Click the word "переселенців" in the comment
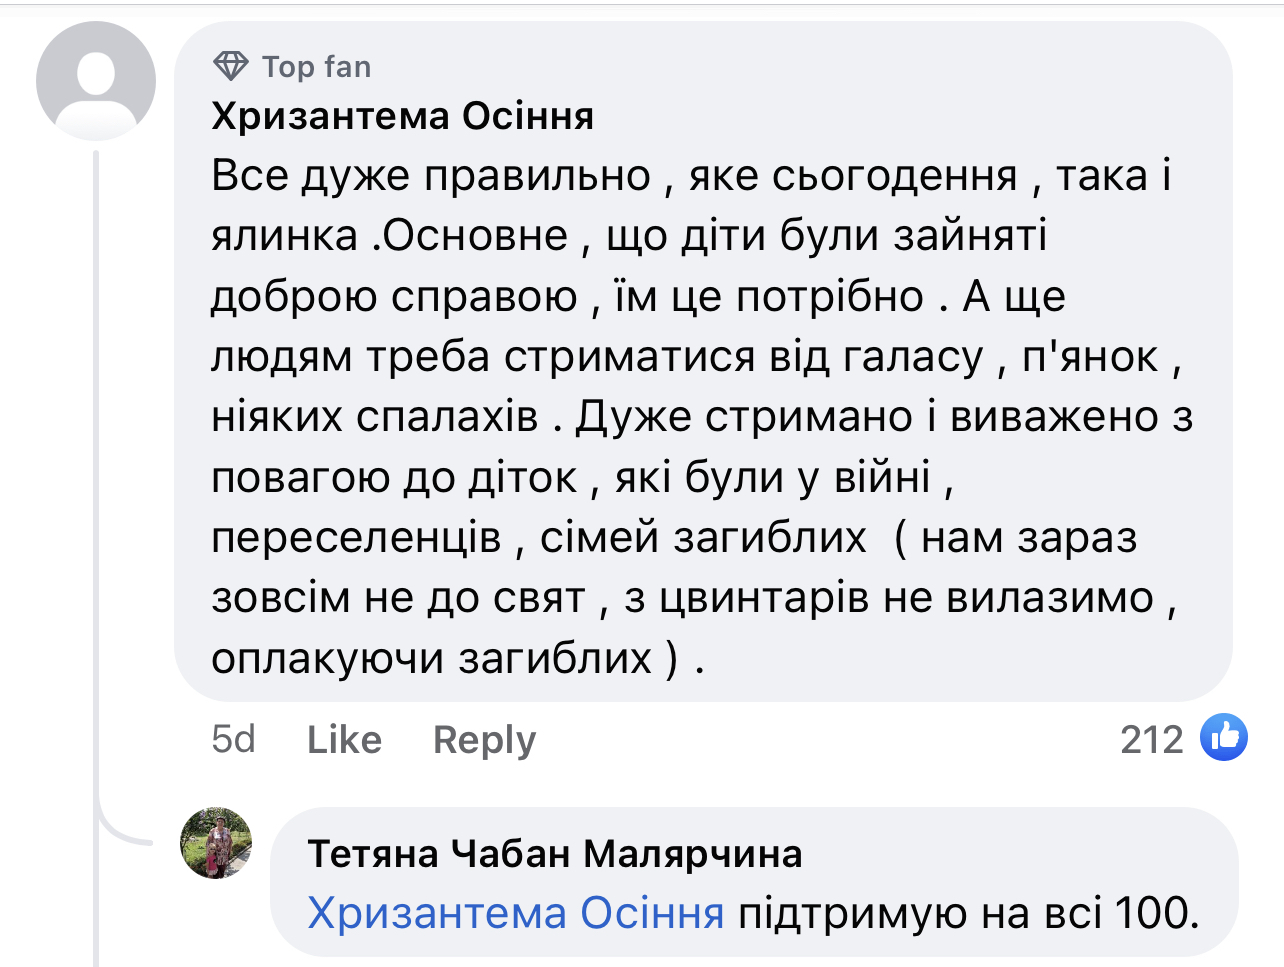Viewport: 1284px width, 967px height. (x=356, y=538)
